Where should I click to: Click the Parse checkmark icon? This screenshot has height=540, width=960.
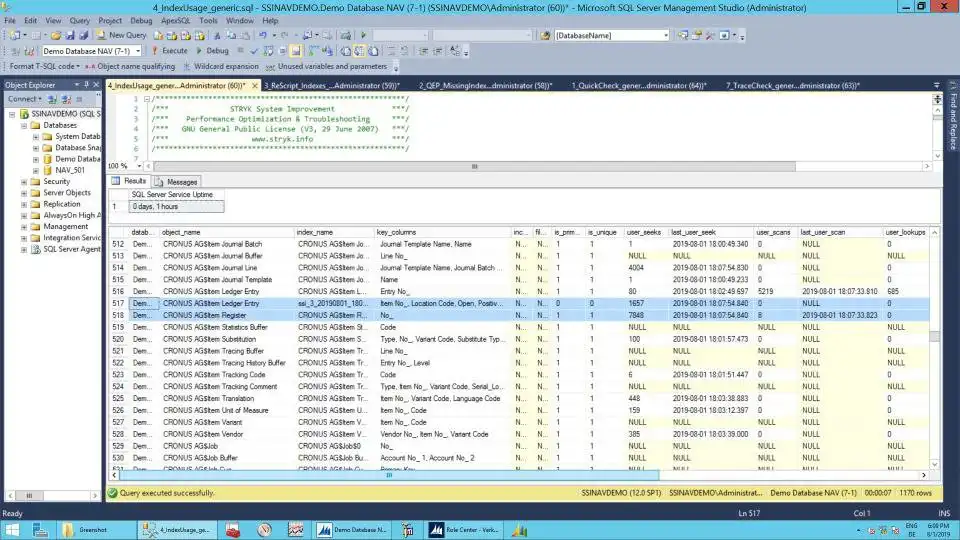[254, 51]
